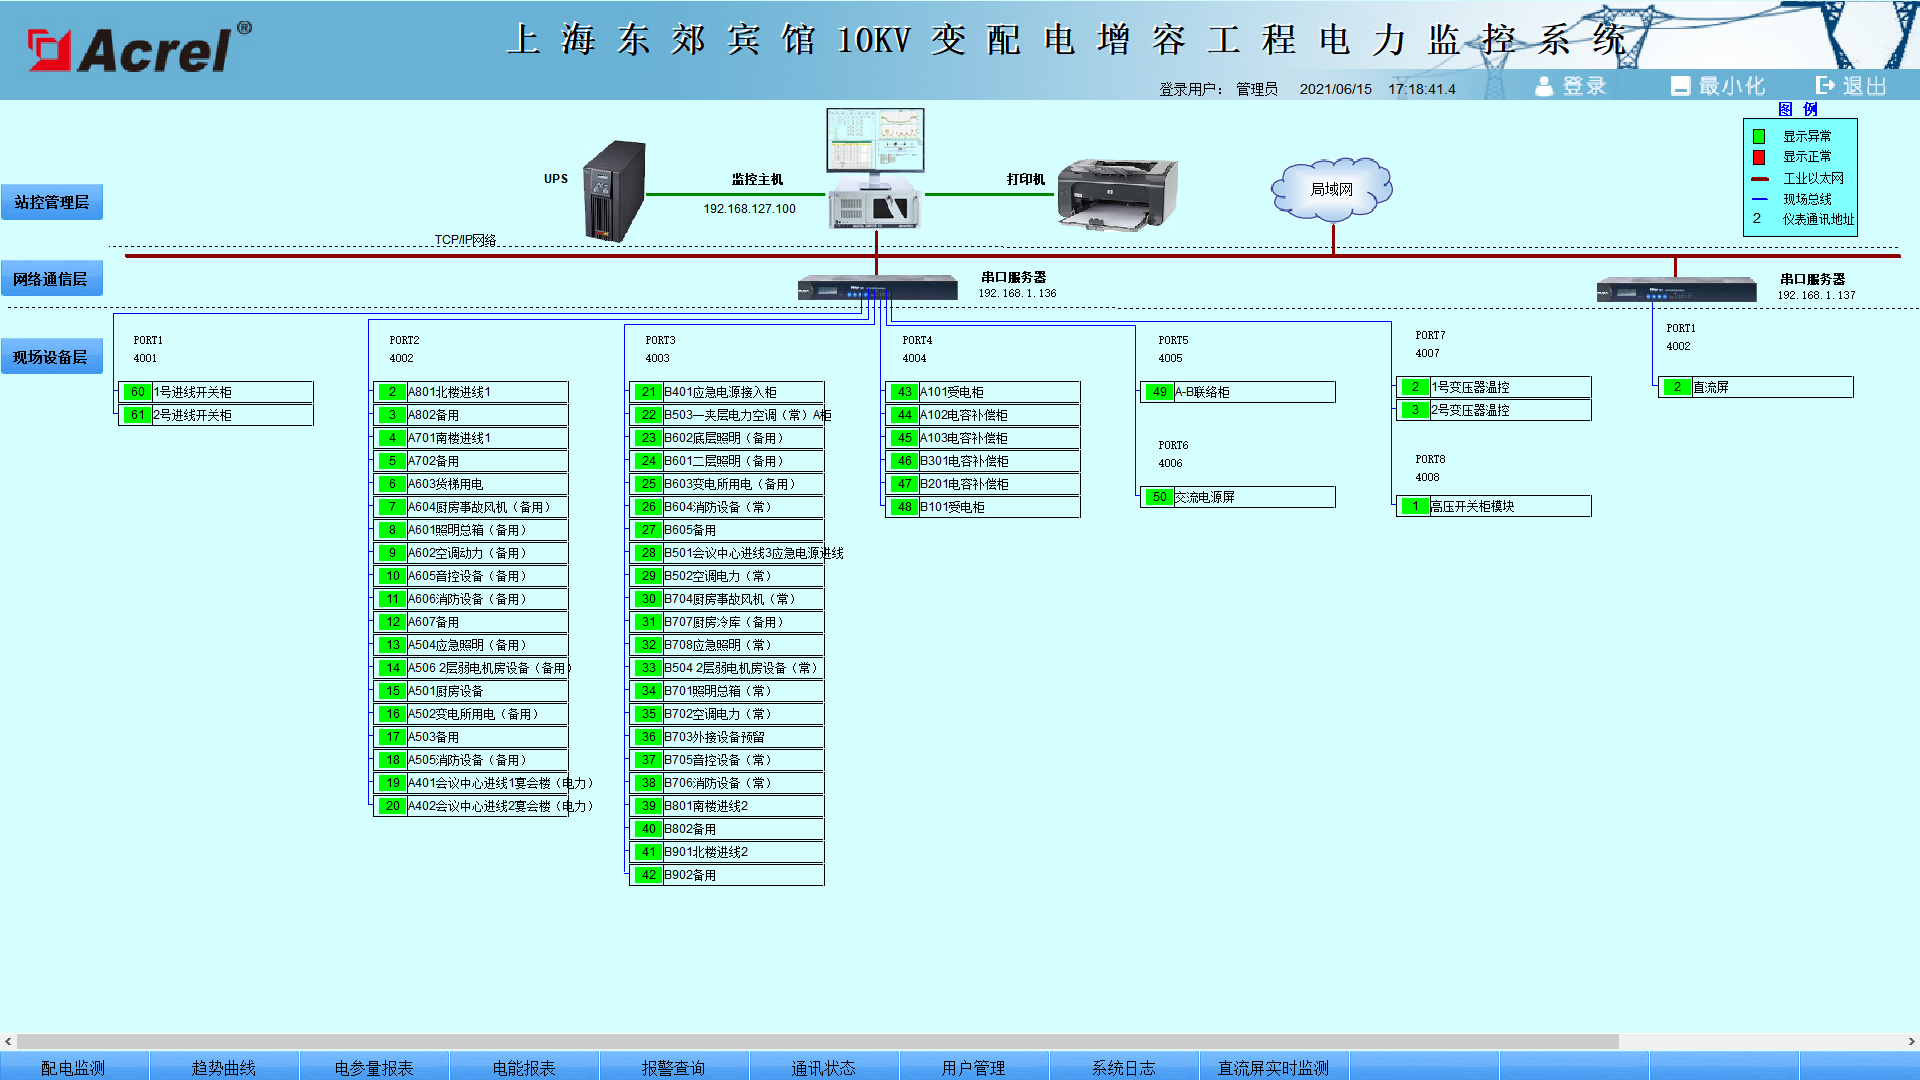This screenshot has height=1080, width=1920.
Task: Click status indicator 49 for A-B联络柜
Action: point(1159,392)
